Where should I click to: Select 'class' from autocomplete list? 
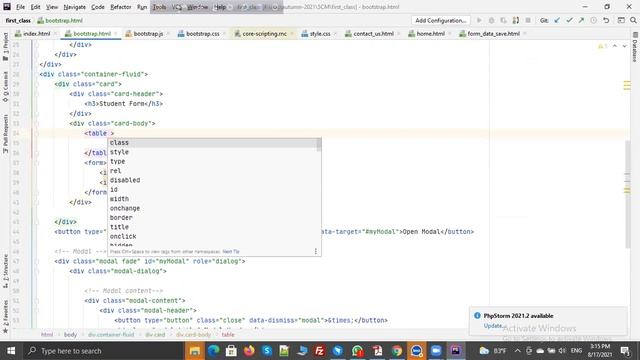pyautogui.click(x=212, y=142)
